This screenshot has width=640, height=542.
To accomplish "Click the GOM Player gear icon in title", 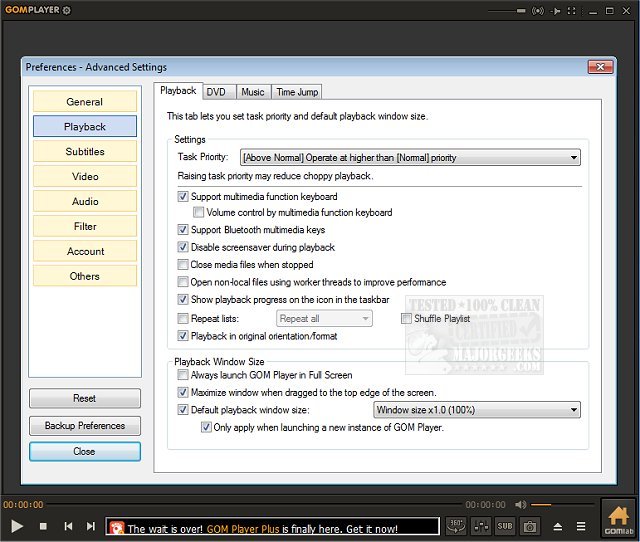I will click(x=66, y=10).
